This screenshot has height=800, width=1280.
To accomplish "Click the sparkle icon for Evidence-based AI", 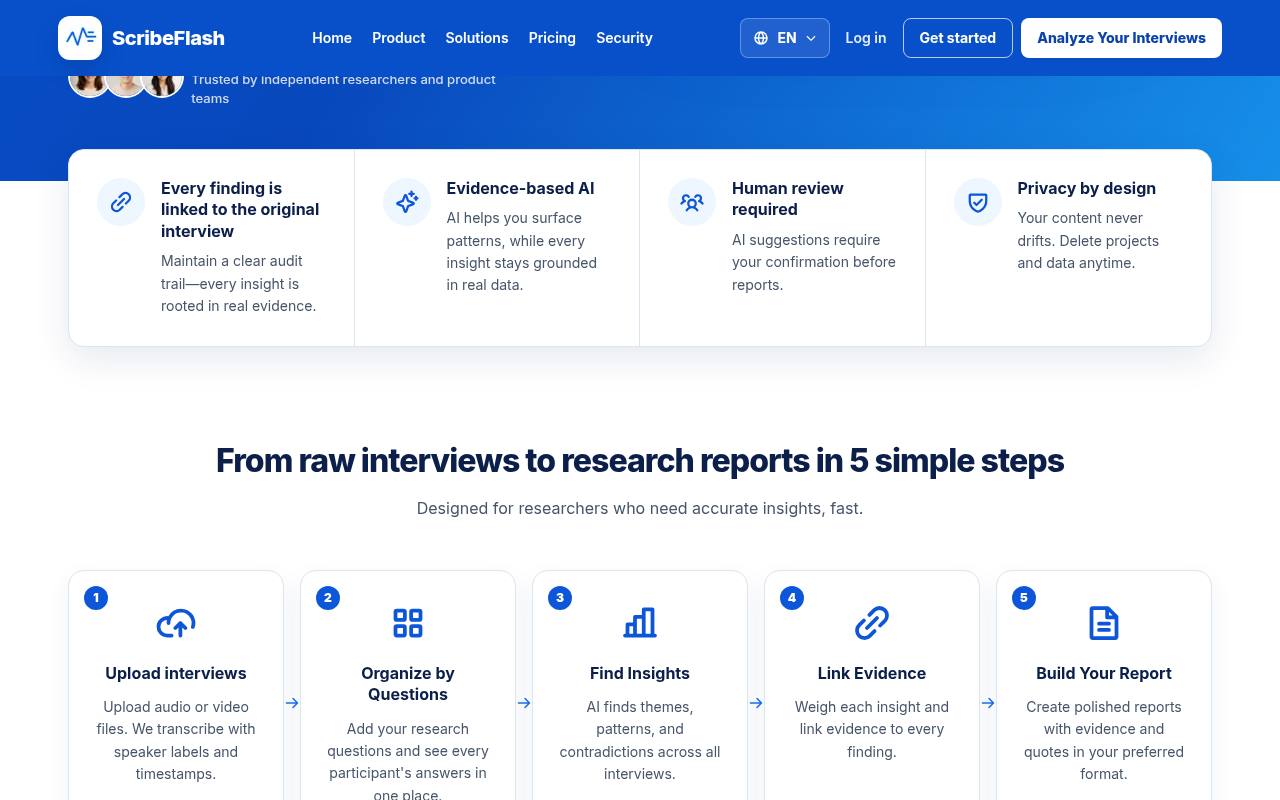I will click(x=407, y=202).
